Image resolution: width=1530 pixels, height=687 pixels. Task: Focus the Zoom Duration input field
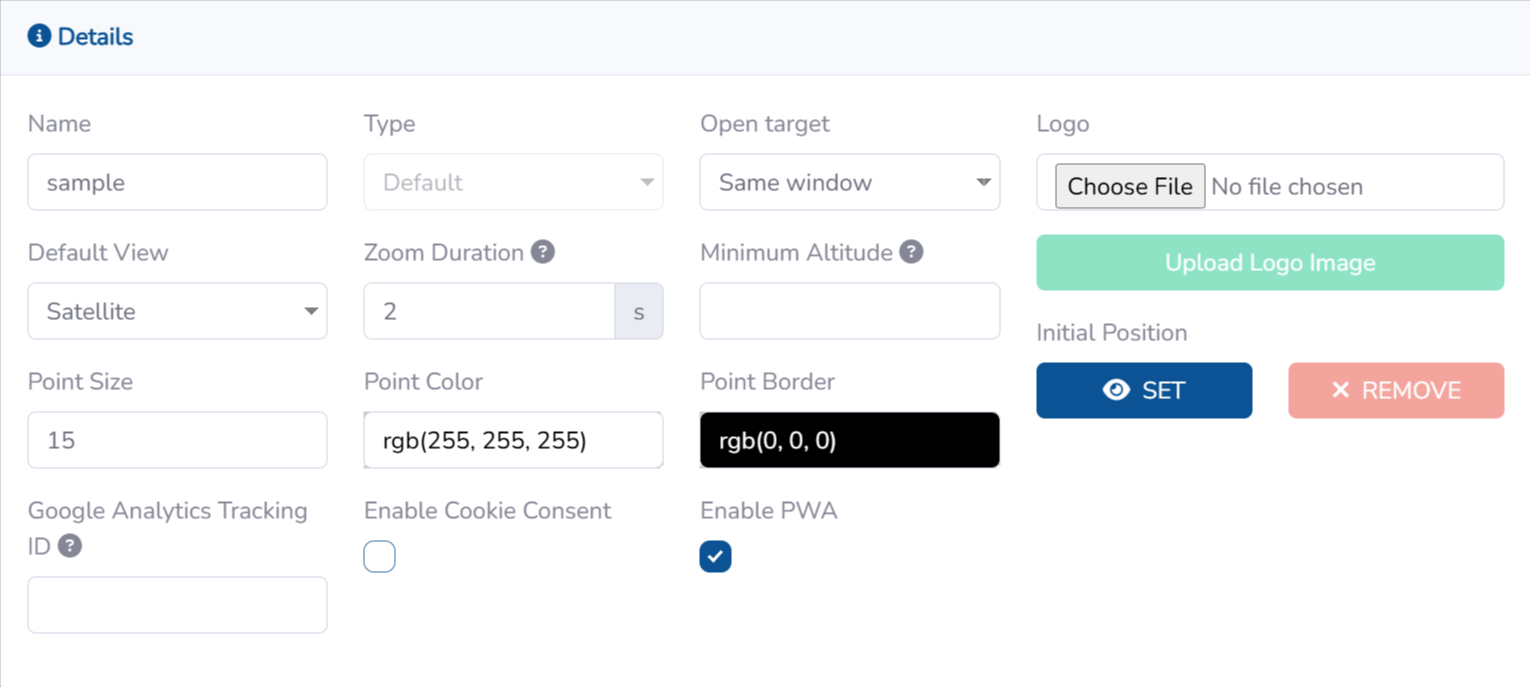489,311
